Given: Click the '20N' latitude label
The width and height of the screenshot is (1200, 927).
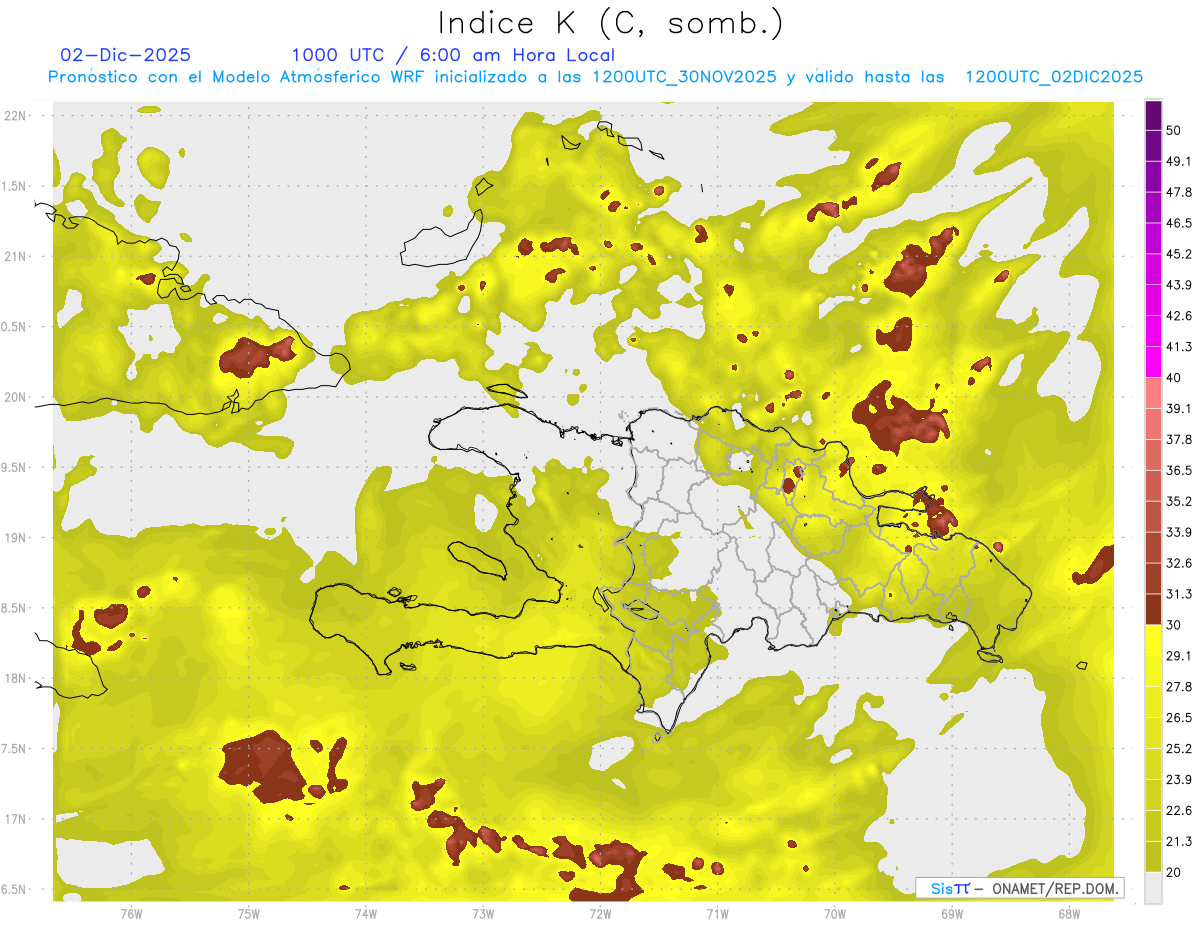Looking at the screenshot, I should tap(16, 397).
